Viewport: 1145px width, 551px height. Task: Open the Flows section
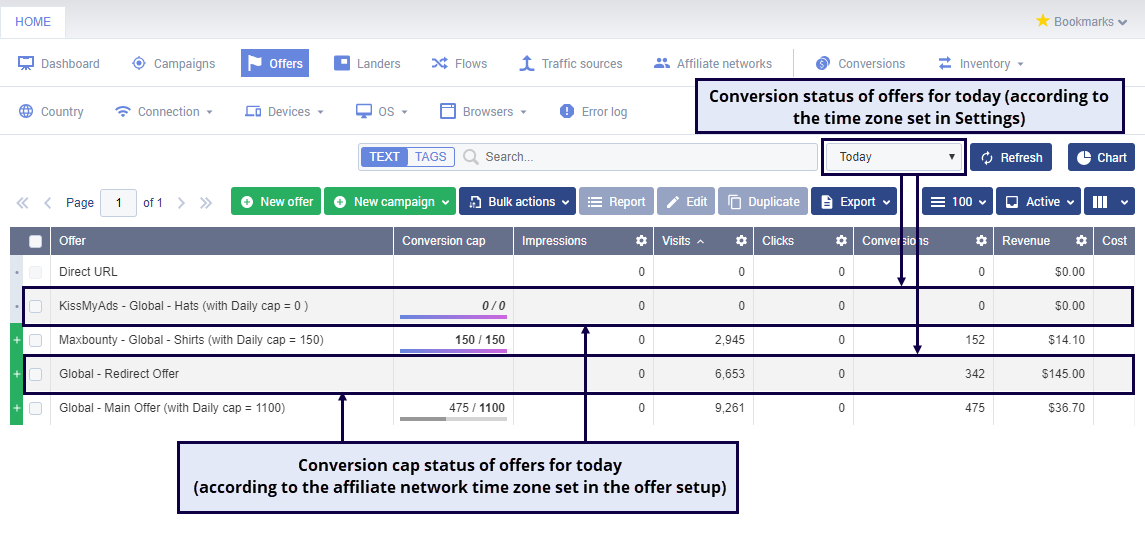(x=459, y=63)
